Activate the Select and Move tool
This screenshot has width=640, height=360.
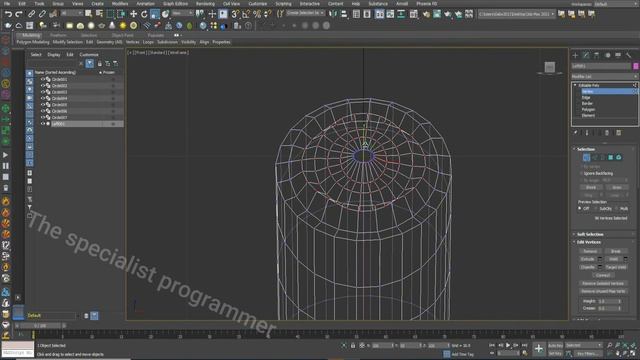click(x=133, y=14)
